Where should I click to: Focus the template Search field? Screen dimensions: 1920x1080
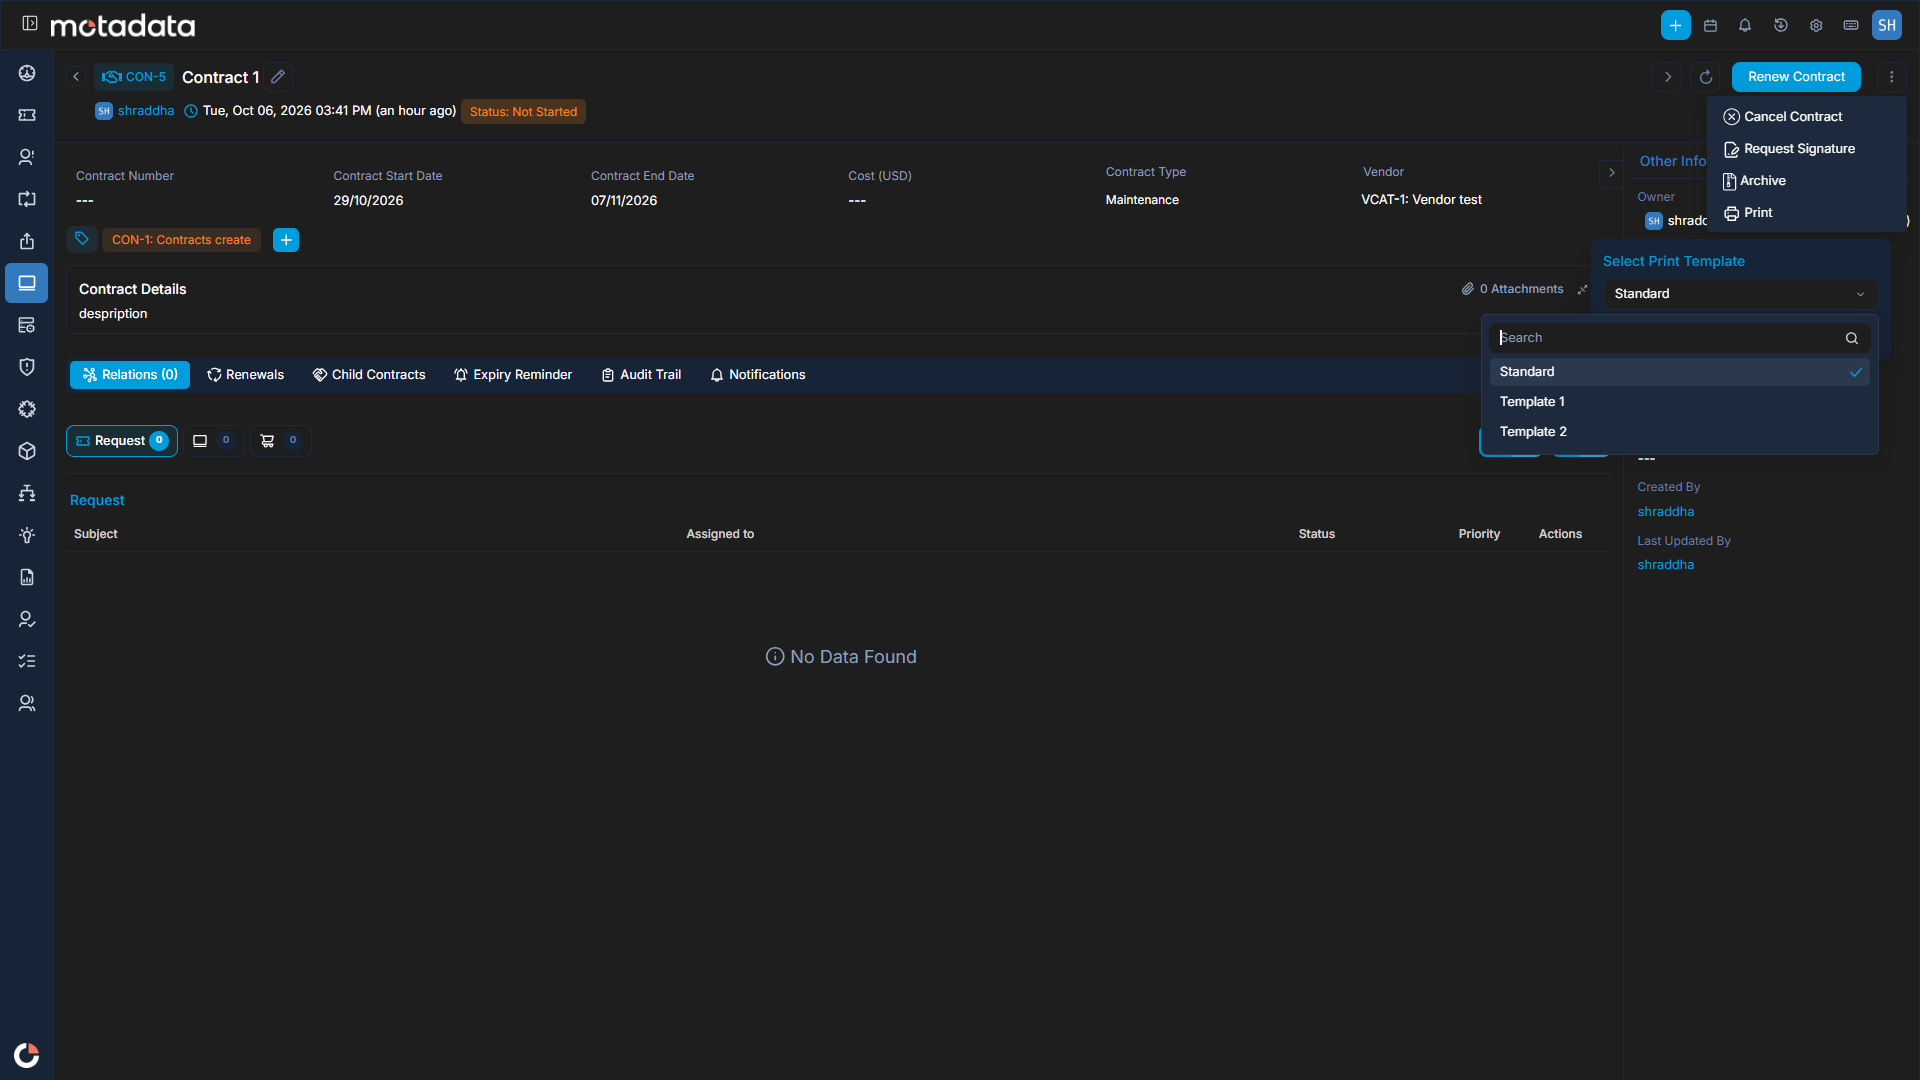[x=1679, y=338]
